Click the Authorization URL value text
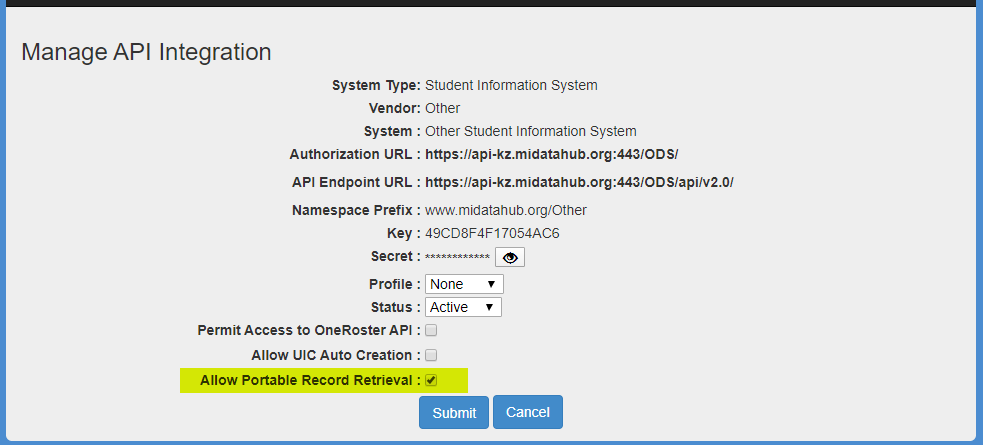 tap(552, 154)
